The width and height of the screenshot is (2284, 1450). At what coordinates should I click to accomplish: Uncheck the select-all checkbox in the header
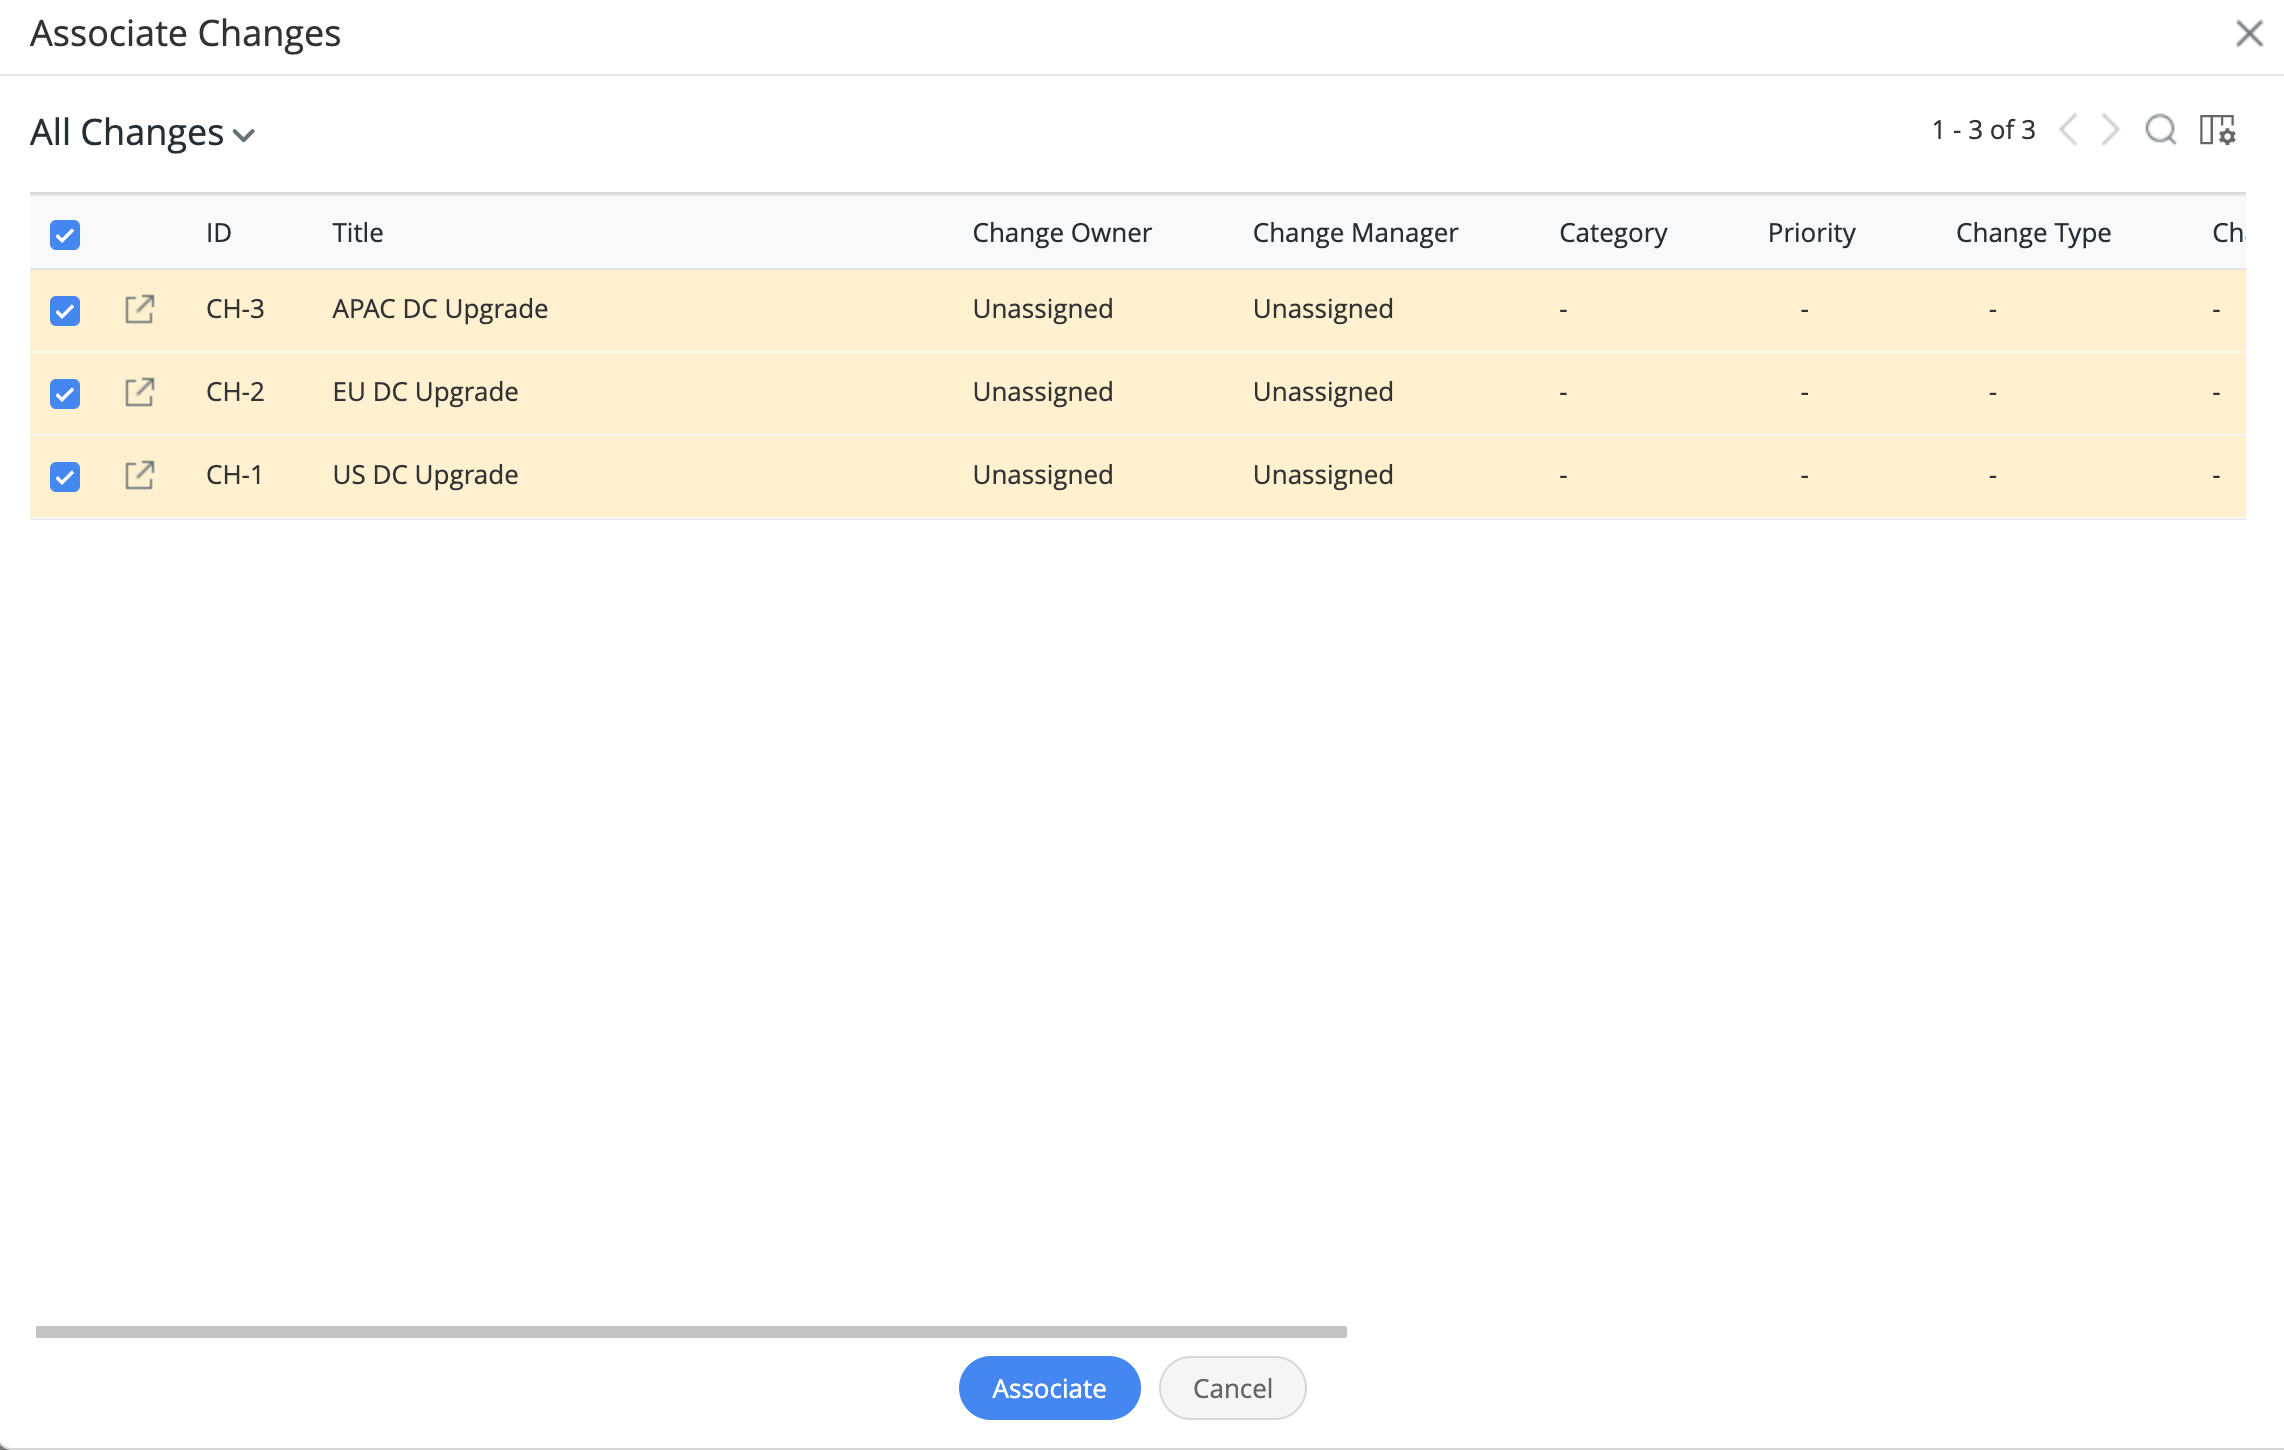pos(64,235)
